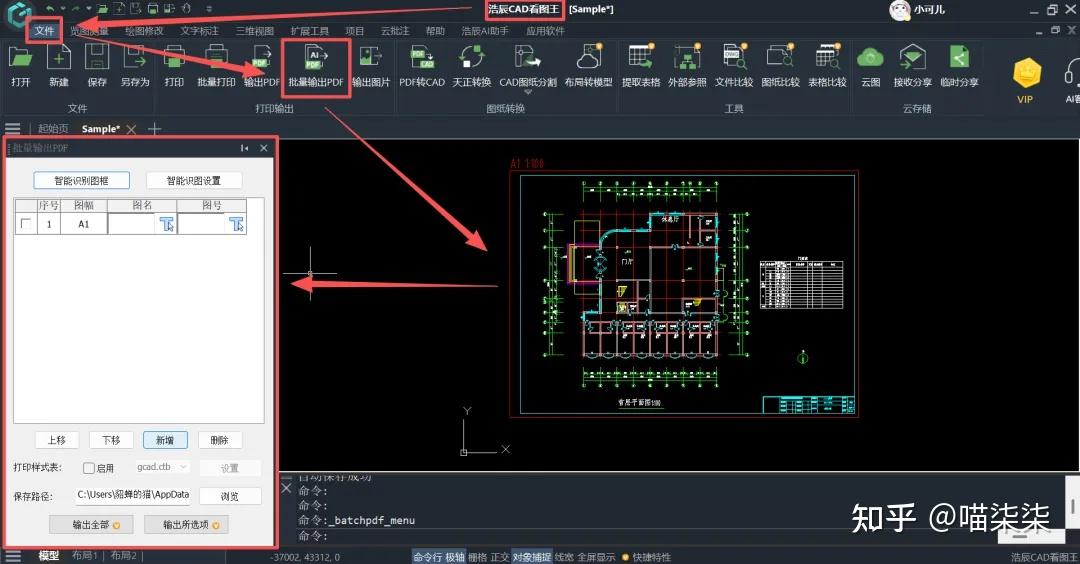Click 接收分享 icon
The image size is (1080, 564).
(912, 66)
